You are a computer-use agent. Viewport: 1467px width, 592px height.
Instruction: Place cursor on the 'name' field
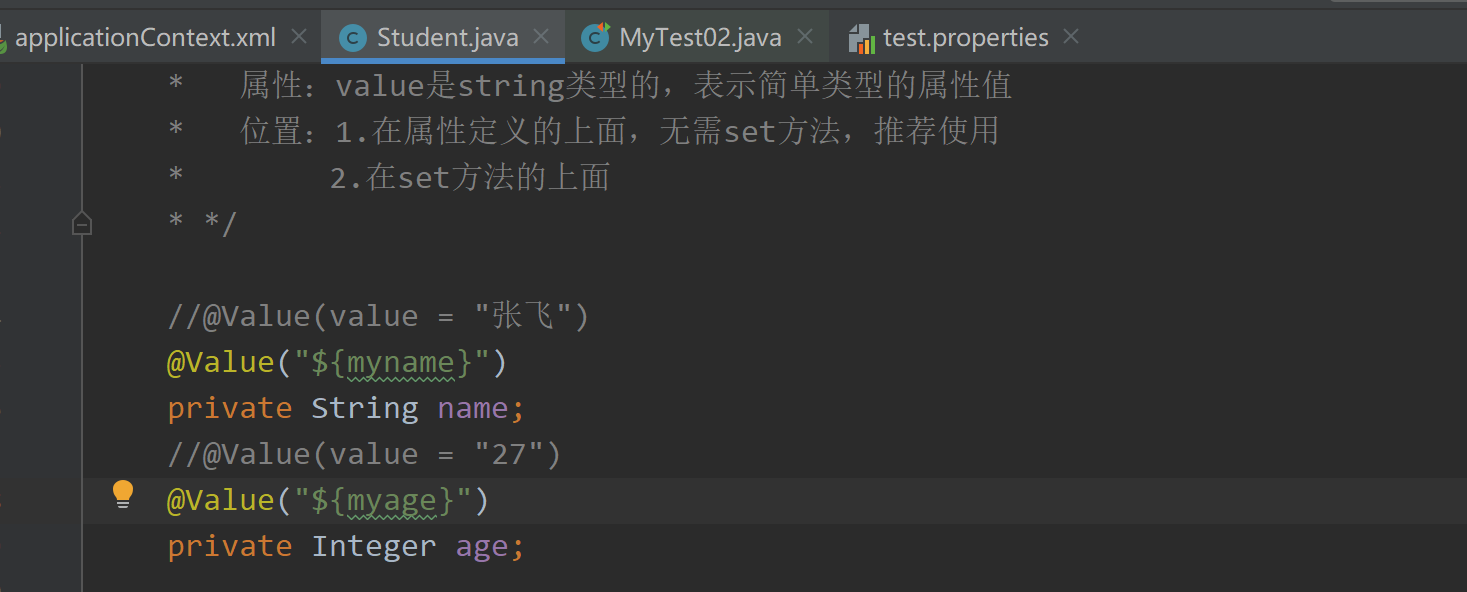473,408
